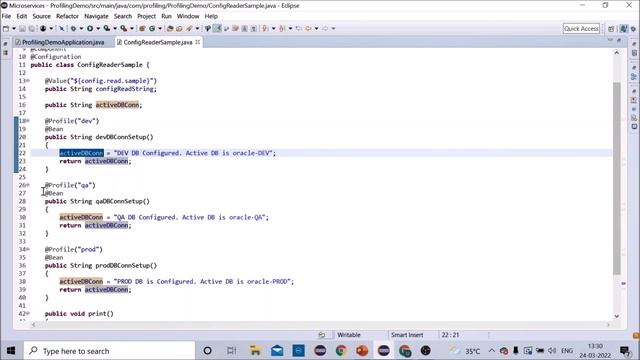Click the Save All toolbar icon

click(31, 29)
